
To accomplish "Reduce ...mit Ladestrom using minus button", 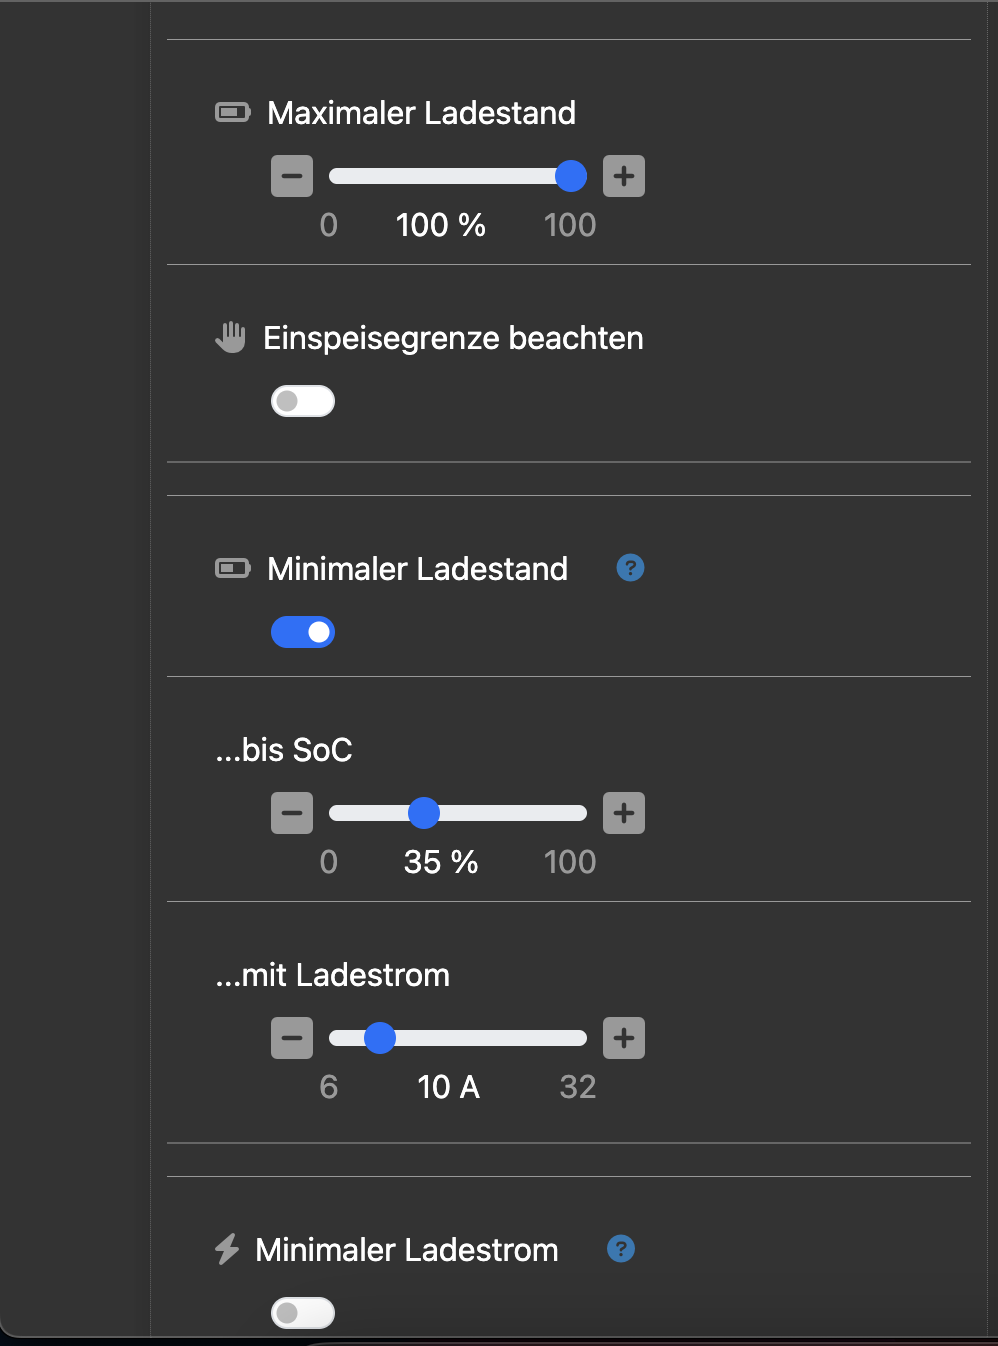I will tap(292, 1038).
